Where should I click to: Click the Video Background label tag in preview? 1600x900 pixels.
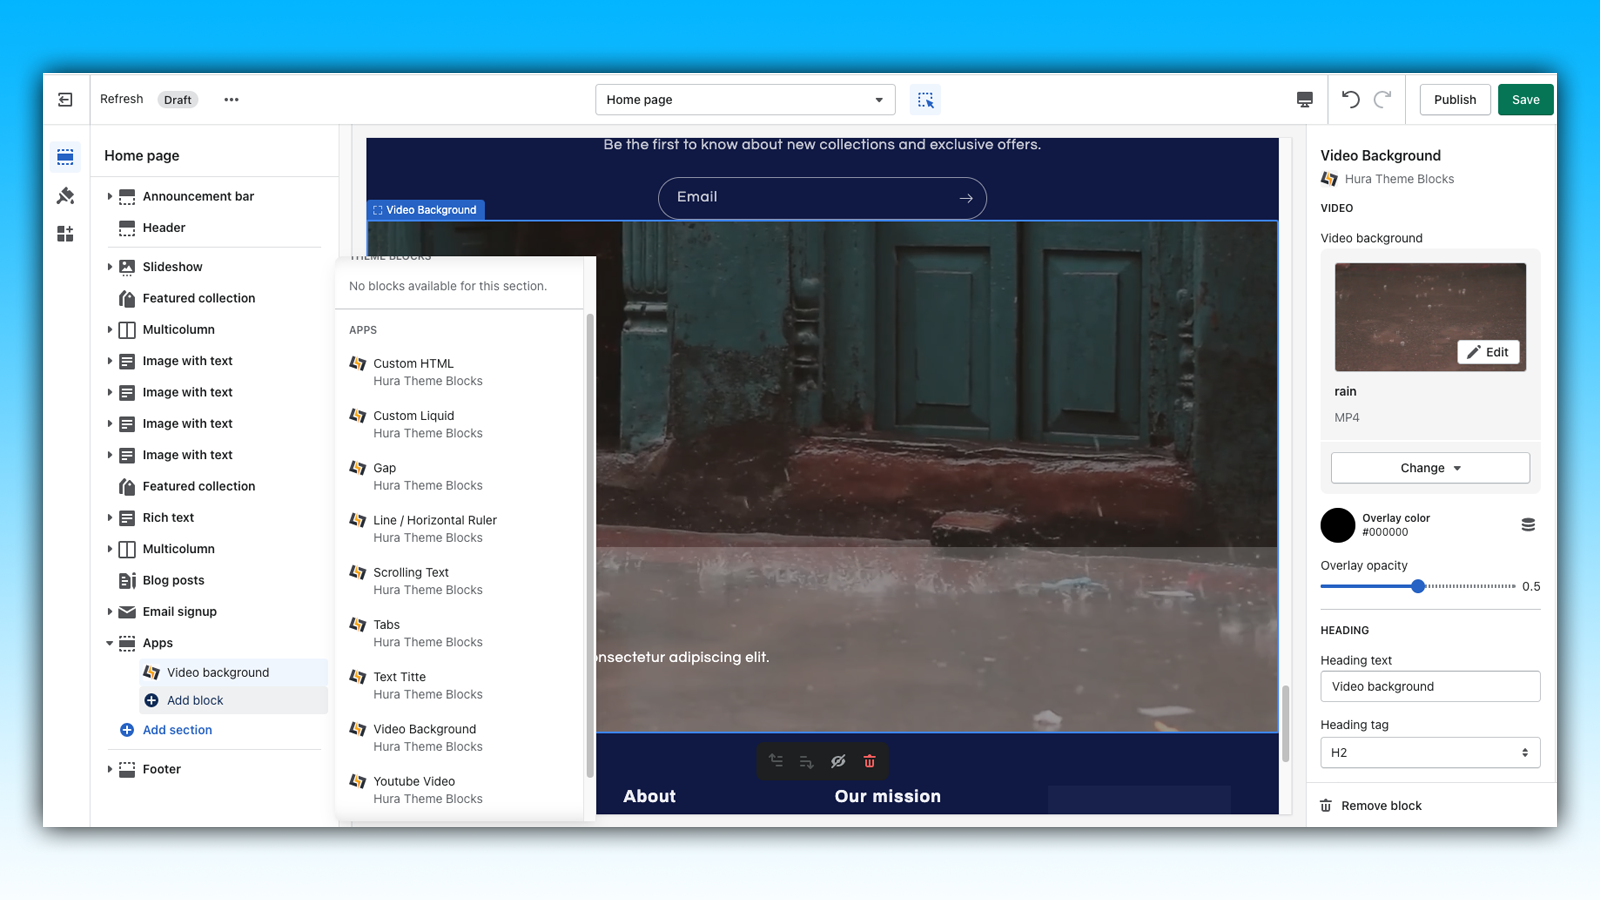(x=426, y=210)
